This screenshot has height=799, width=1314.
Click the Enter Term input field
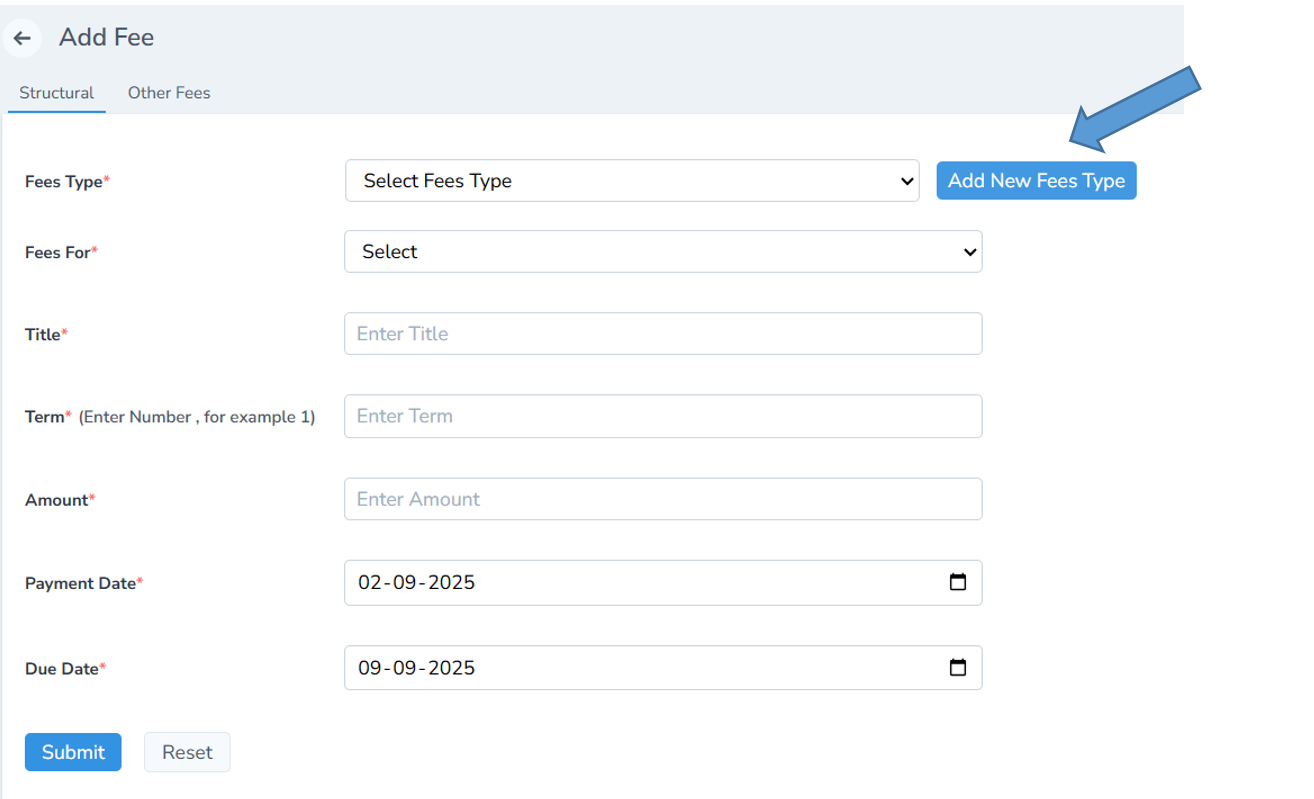click(663, 416)
